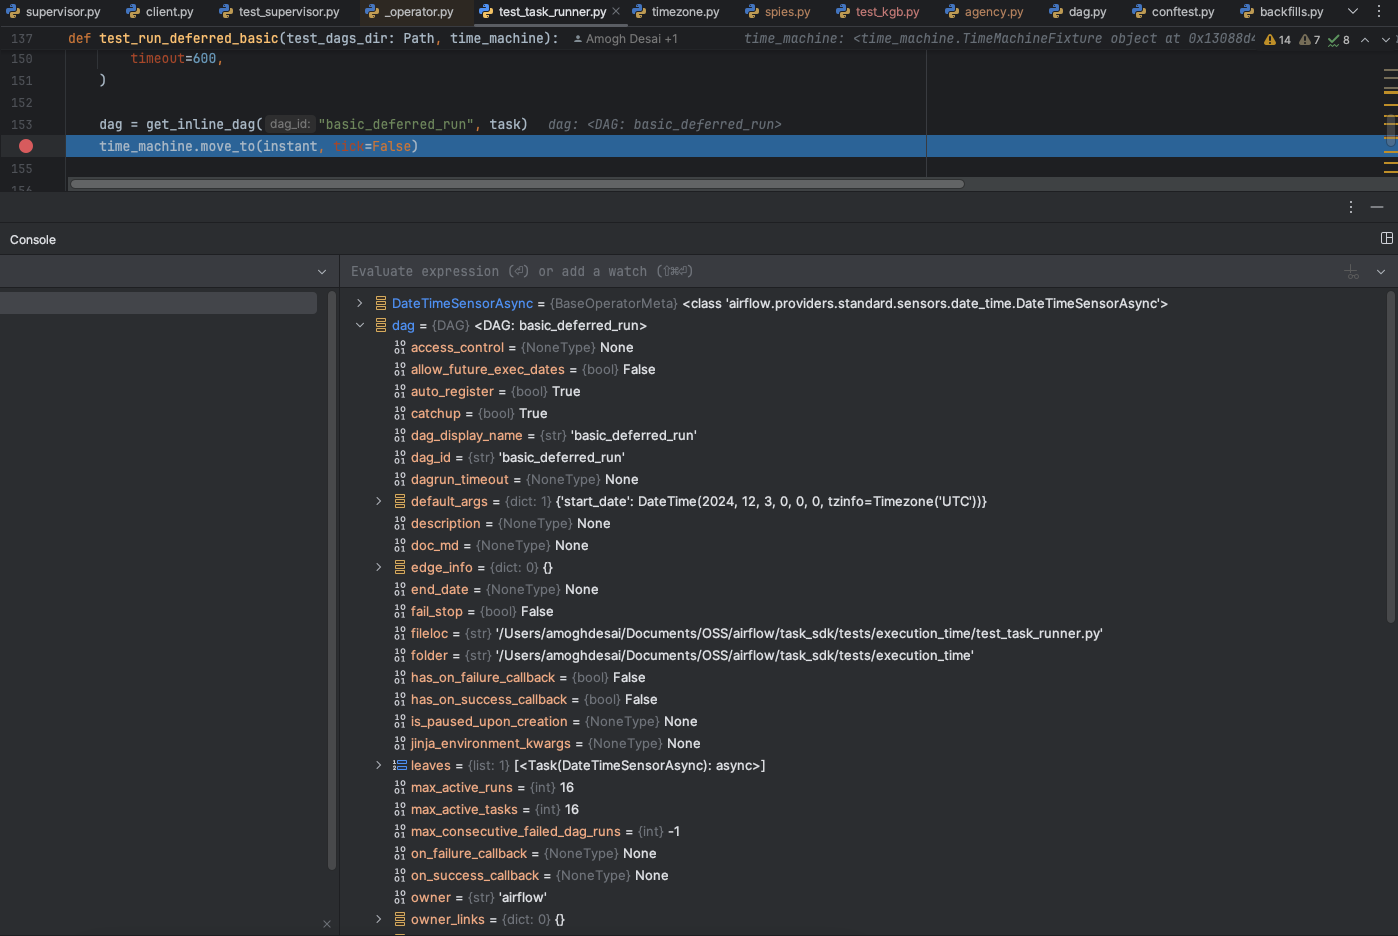This screenshot has height=936, width=1398.
Task: Click selected frame in left pane
Action: (x=158, y=303)
